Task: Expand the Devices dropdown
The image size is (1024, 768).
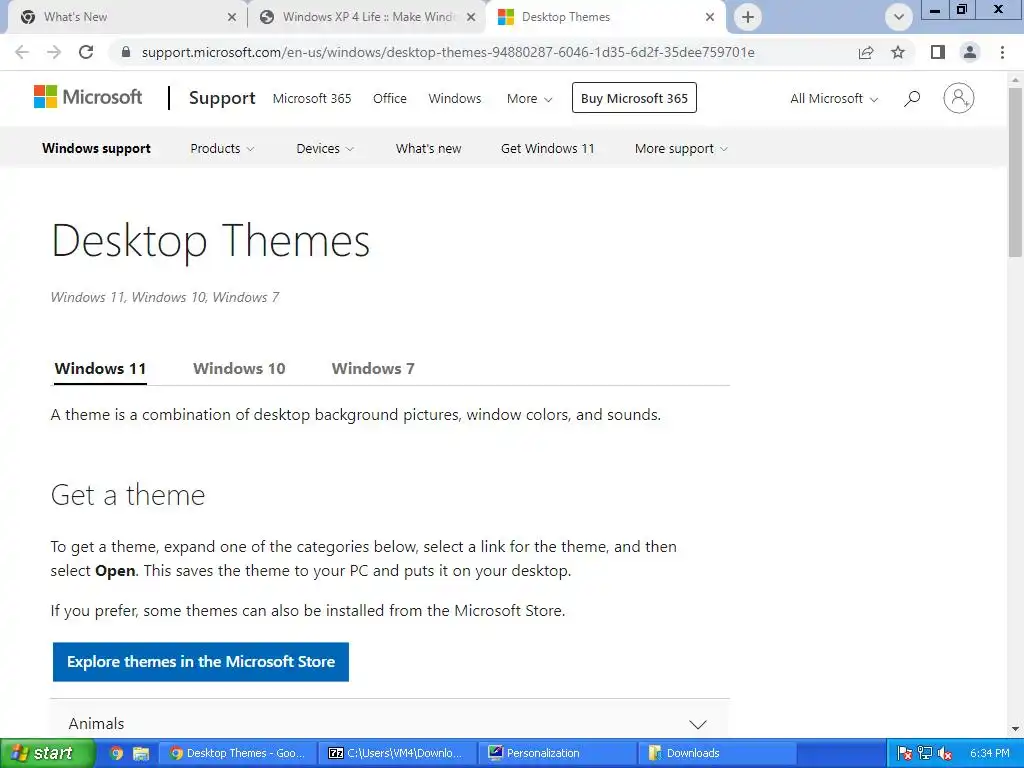Action: 325,149
